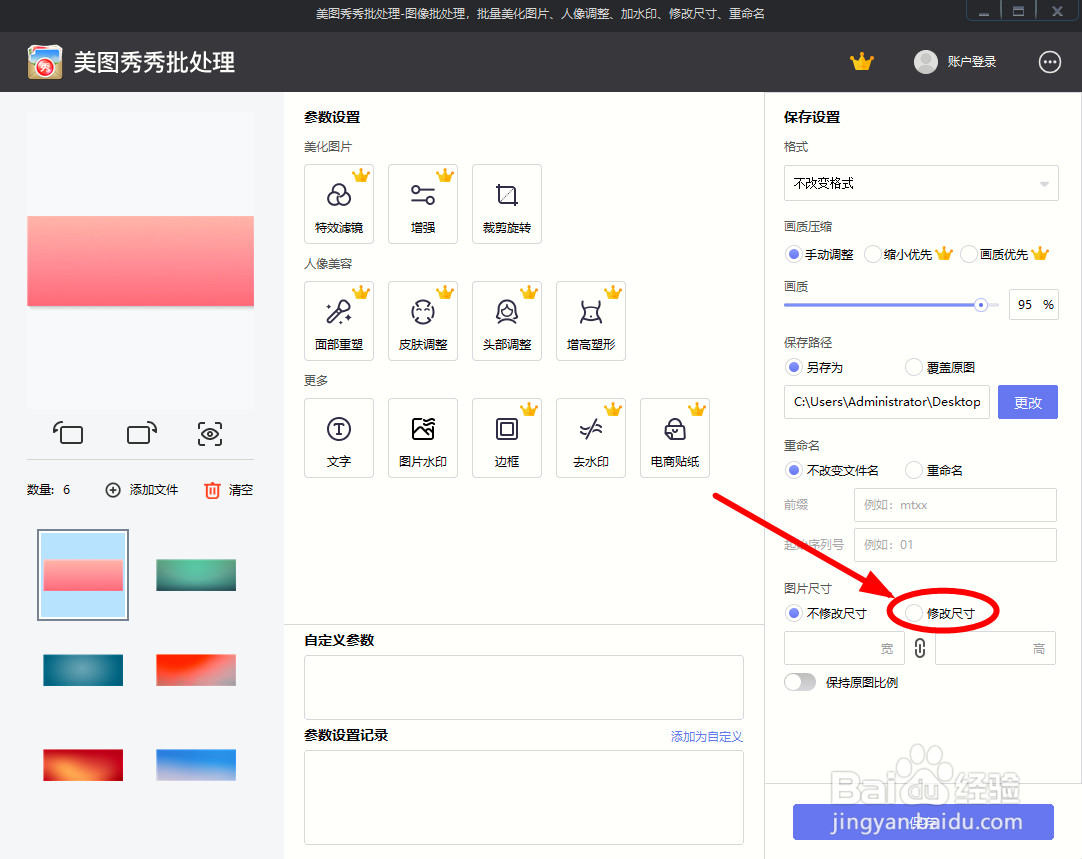1082x859 pixels.
Task: Click 清空 to clear the list
Action: [x=228, y=490]
